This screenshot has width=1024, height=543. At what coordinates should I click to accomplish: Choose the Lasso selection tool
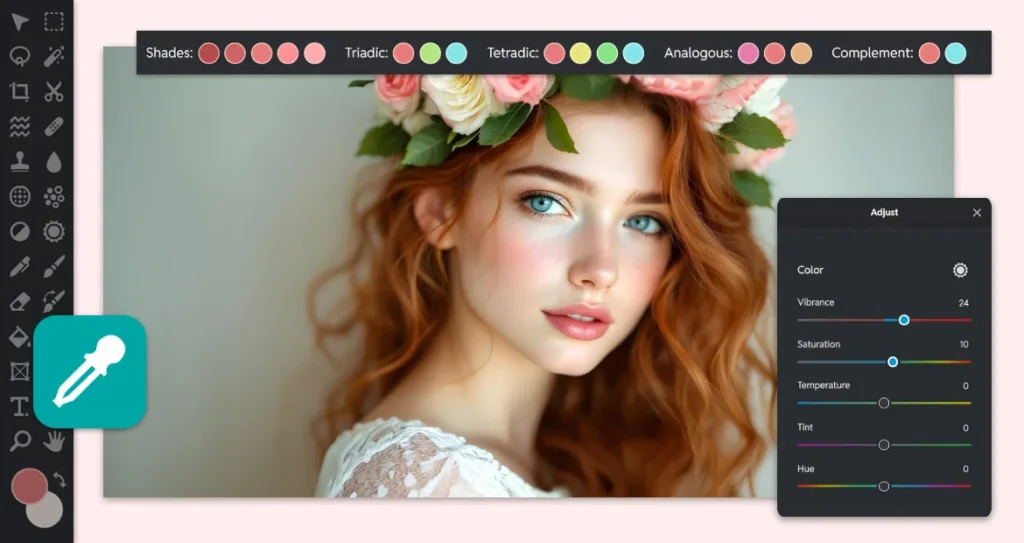coord(20,57)
